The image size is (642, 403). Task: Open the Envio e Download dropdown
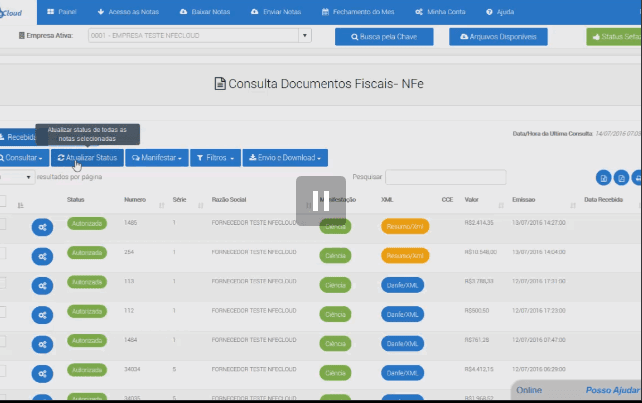[286, 158]
